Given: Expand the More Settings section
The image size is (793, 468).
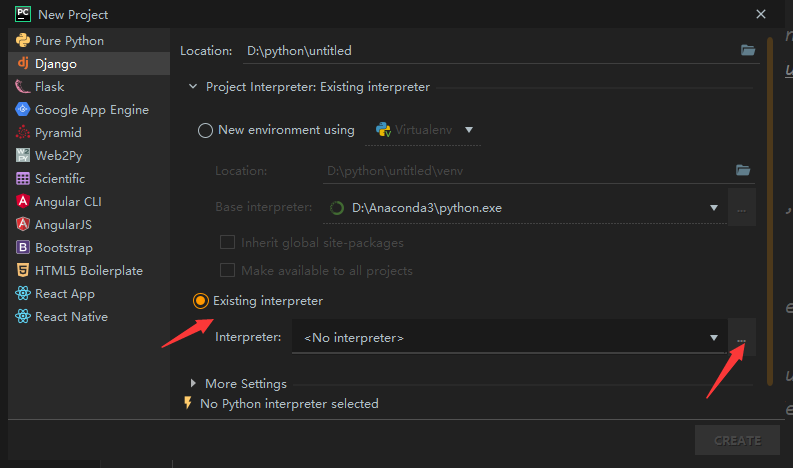Looking at the screenshot, I should click(194, 383).
